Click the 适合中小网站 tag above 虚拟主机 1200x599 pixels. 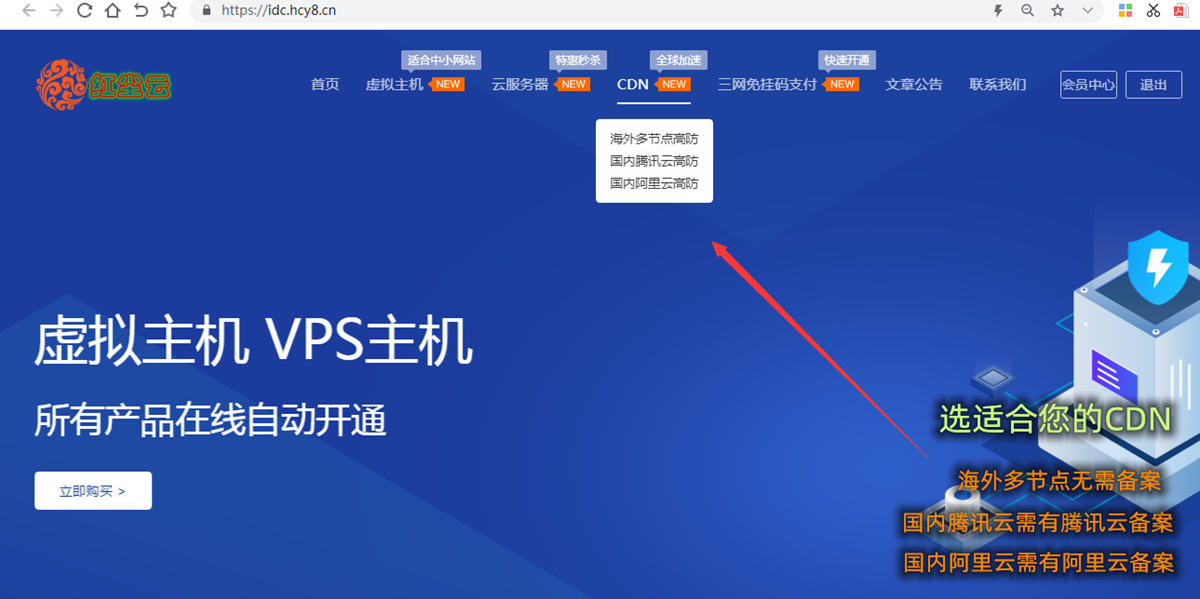[x=441, y=60]
